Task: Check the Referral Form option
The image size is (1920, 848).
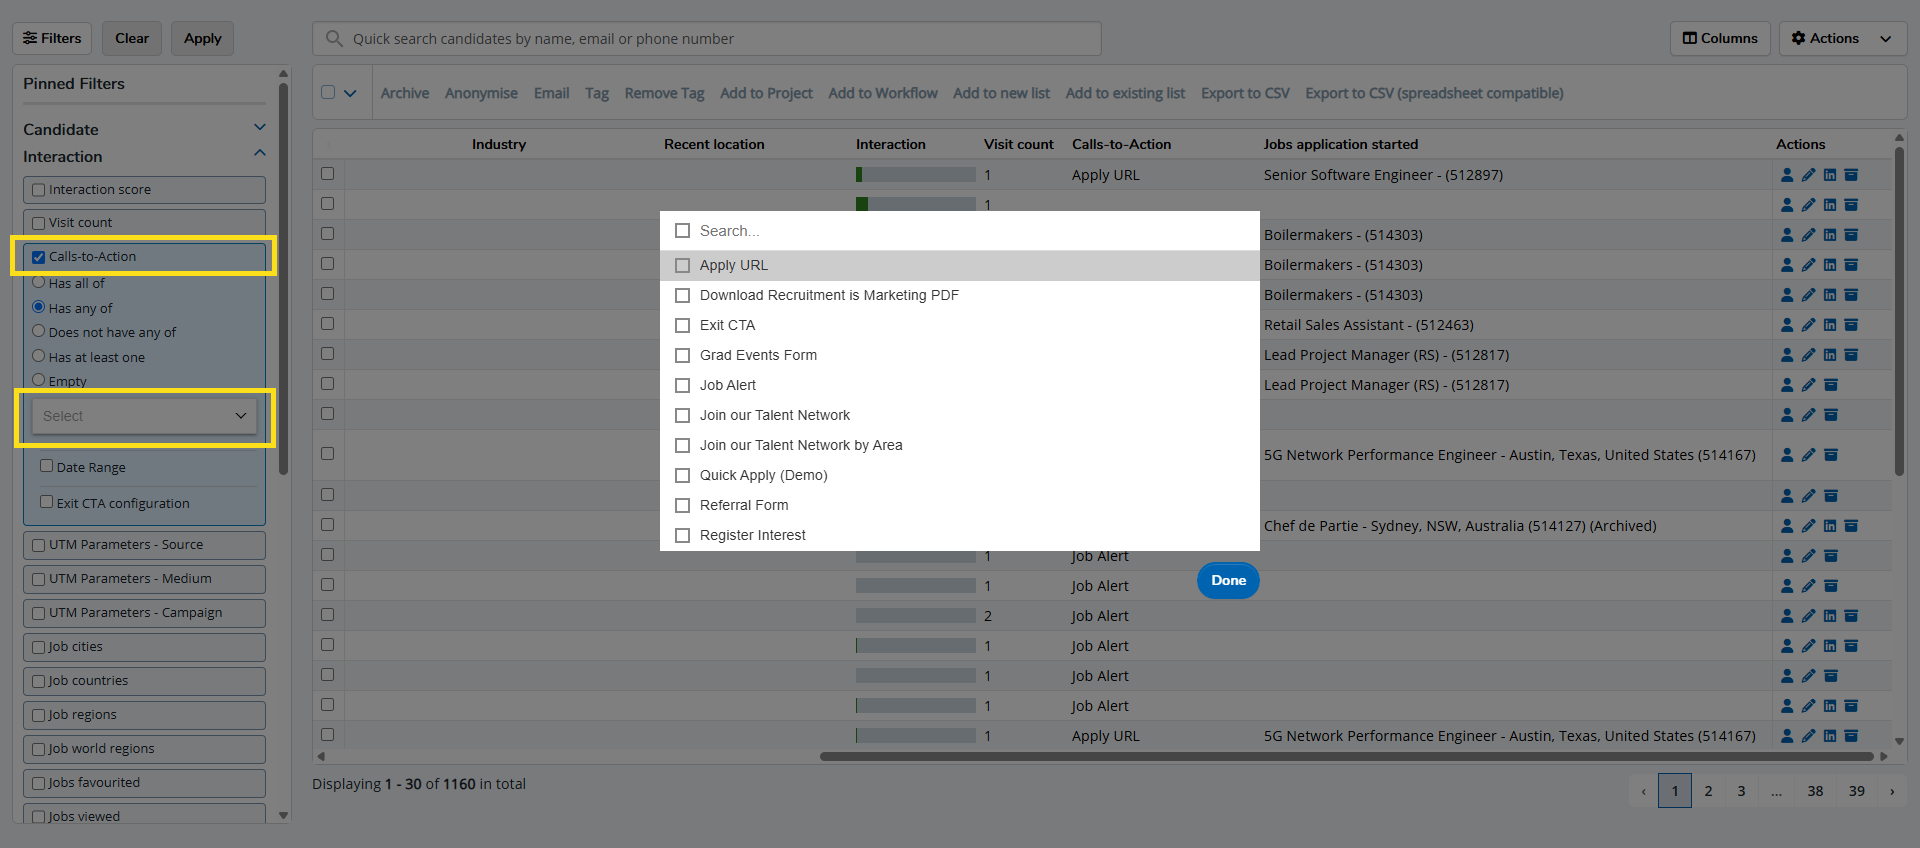Action: pos(683,505)
